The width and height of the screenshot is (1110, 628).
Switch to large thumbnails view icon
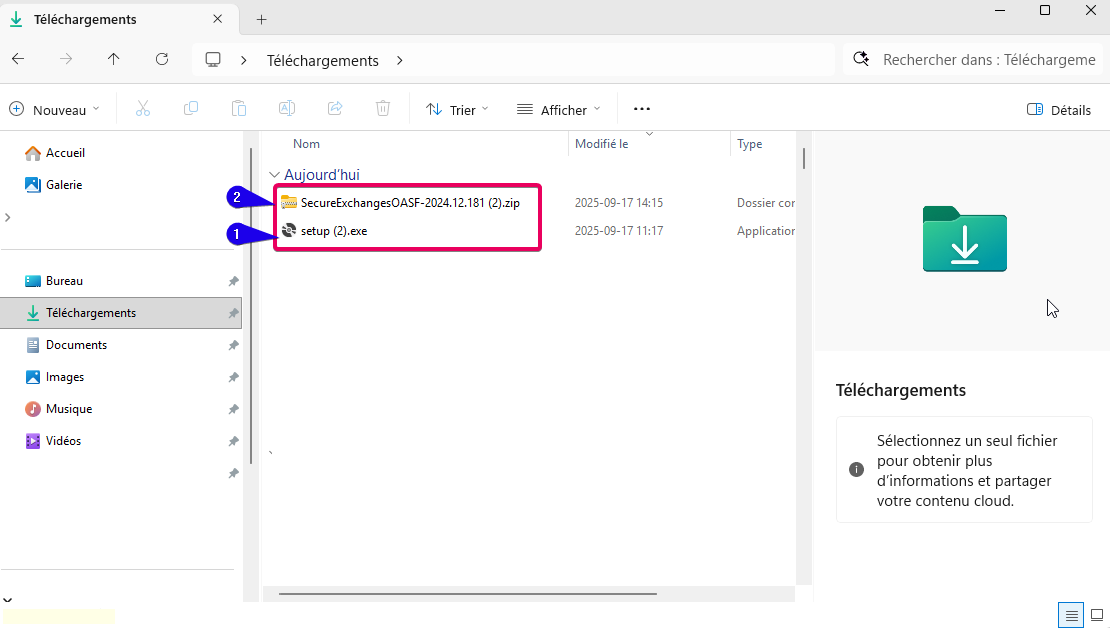point(1097,615)
